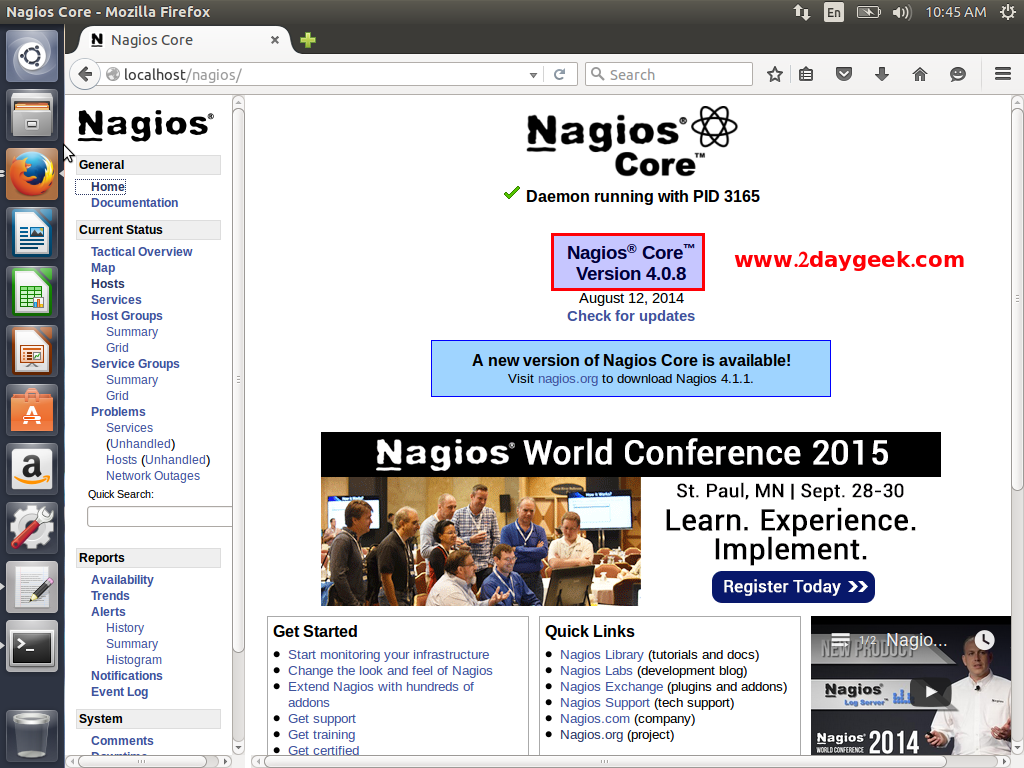
Task: Click the browser Back arrow button
Action: tap(84, 74)
